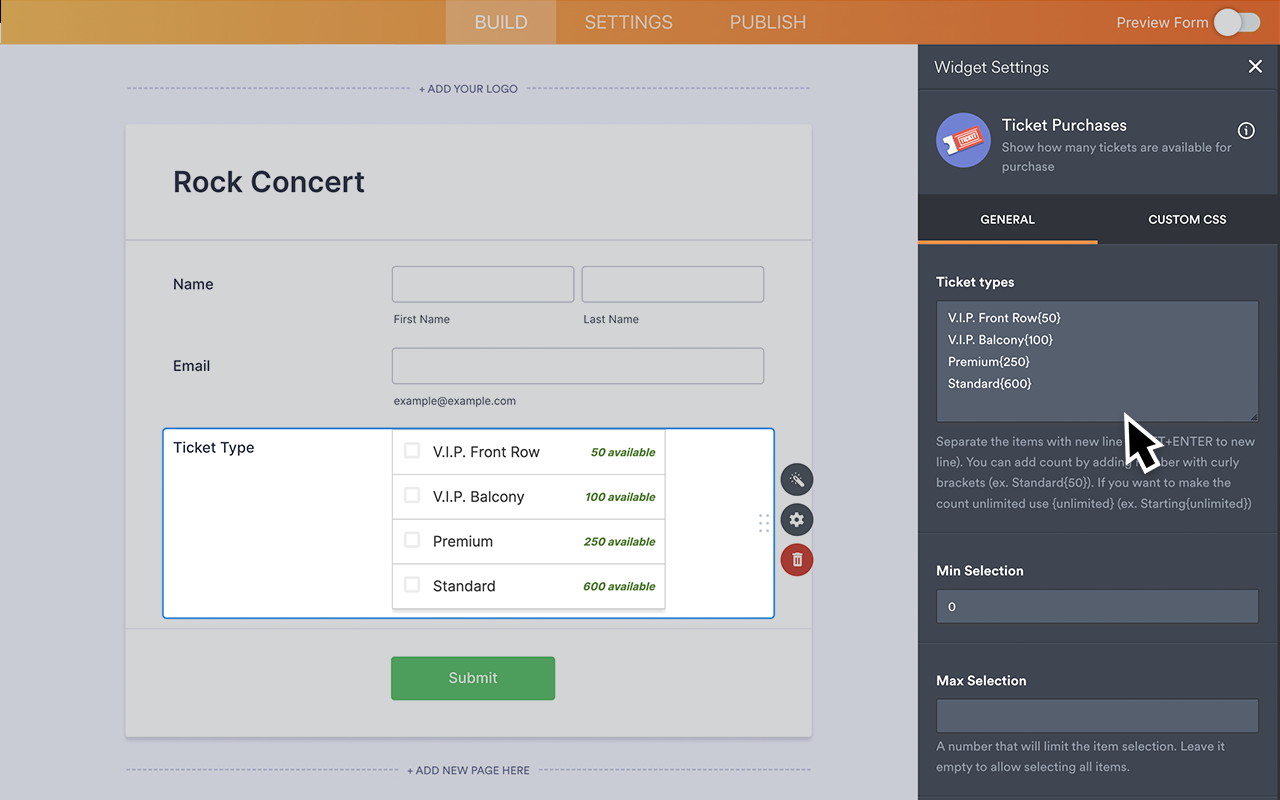Select the GENERAL tab in Widget Settings

tap(1007, 219)
